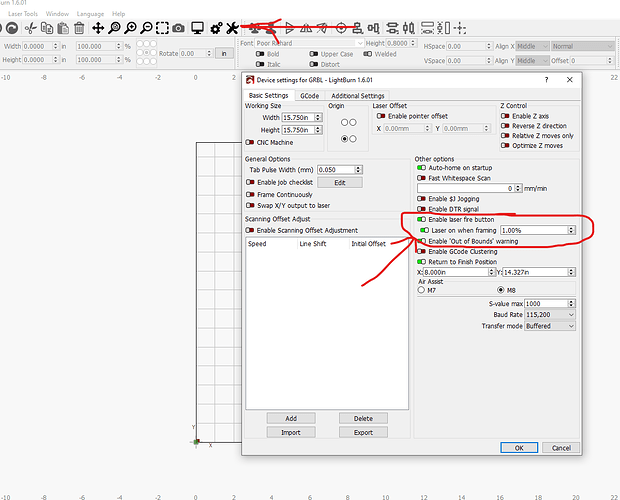The width and height of the screenshot is (620, 500).
Task: Click the Align bottom edges toolbar icon
Action: (357, 28)
